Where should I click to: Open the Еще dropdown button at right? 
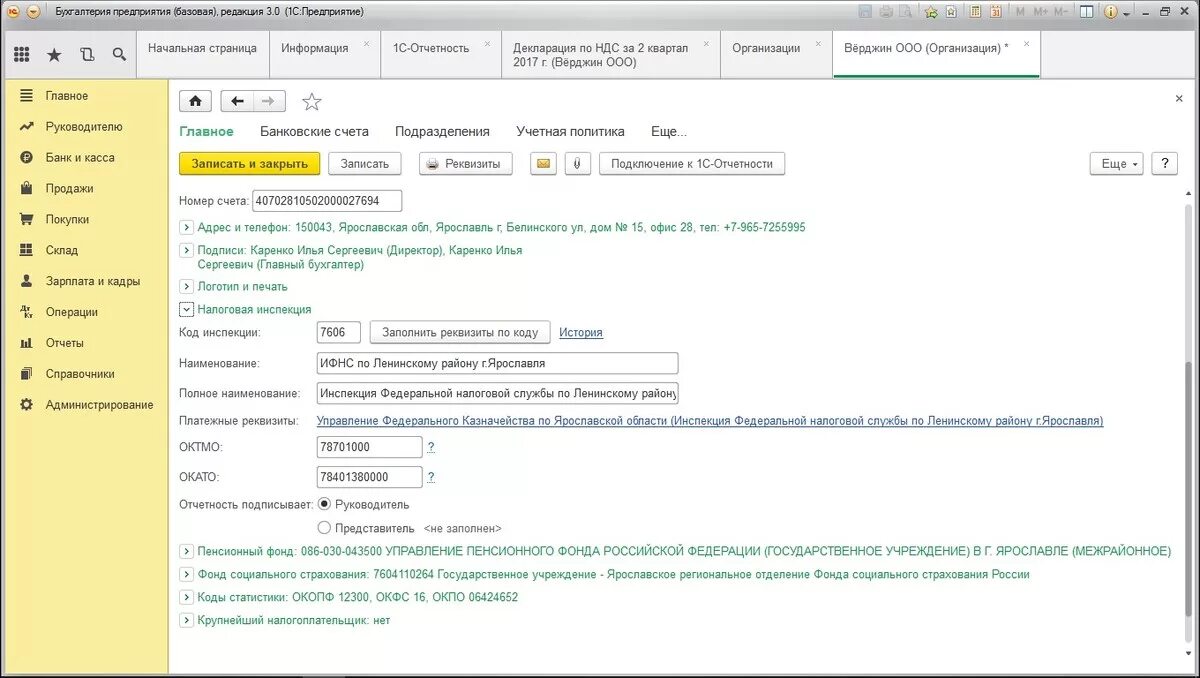coord(1116,164)
